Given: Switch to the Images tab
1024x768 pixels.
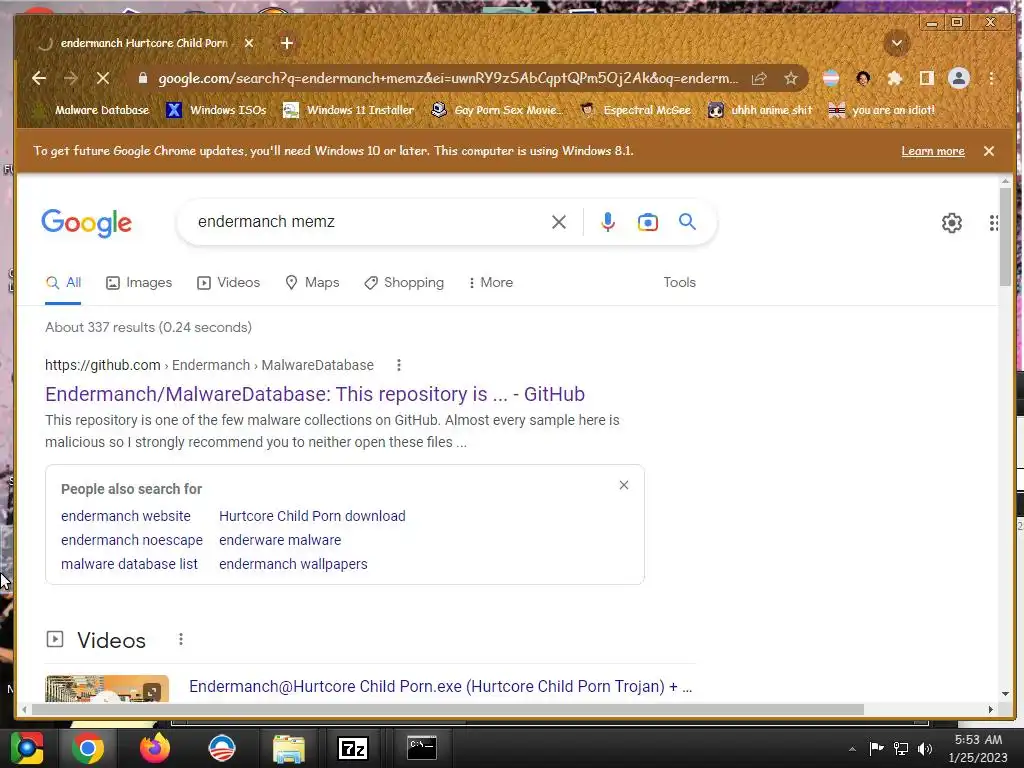Looking at the screenshot, I should 139,283.
